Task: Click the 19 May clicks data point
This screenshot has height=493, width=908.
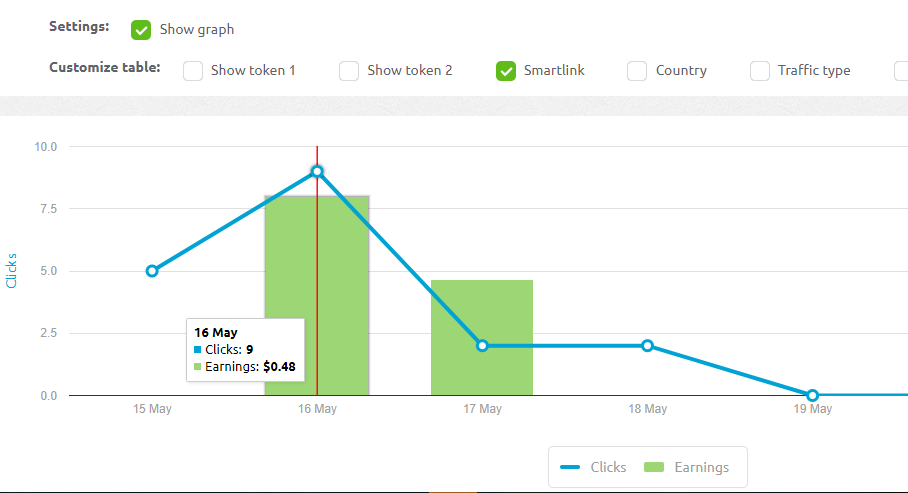Action: tap(812, 395)
